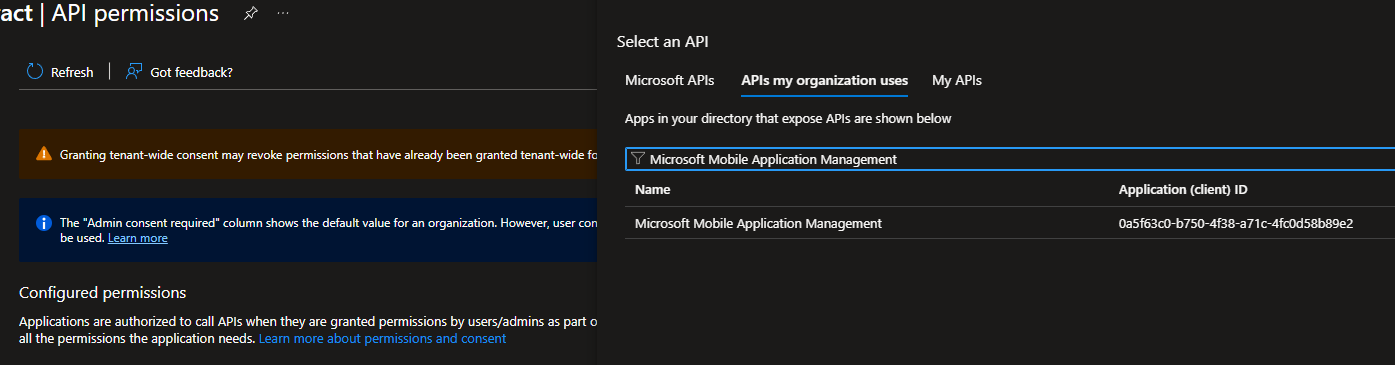Refresh the permissions list
This screenshot has width=1395, height=365.
60,72
